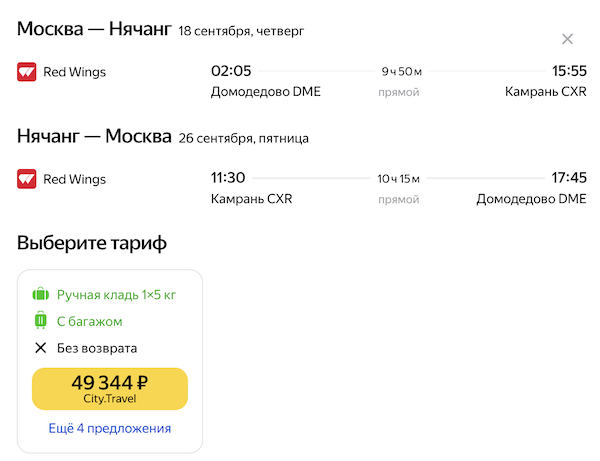Image resolution: width=600 pixels, height=461 pixels.
Task: Click the Red Wings logo on the Москва — Нячанг flight
Action: [x=27, y=72]
